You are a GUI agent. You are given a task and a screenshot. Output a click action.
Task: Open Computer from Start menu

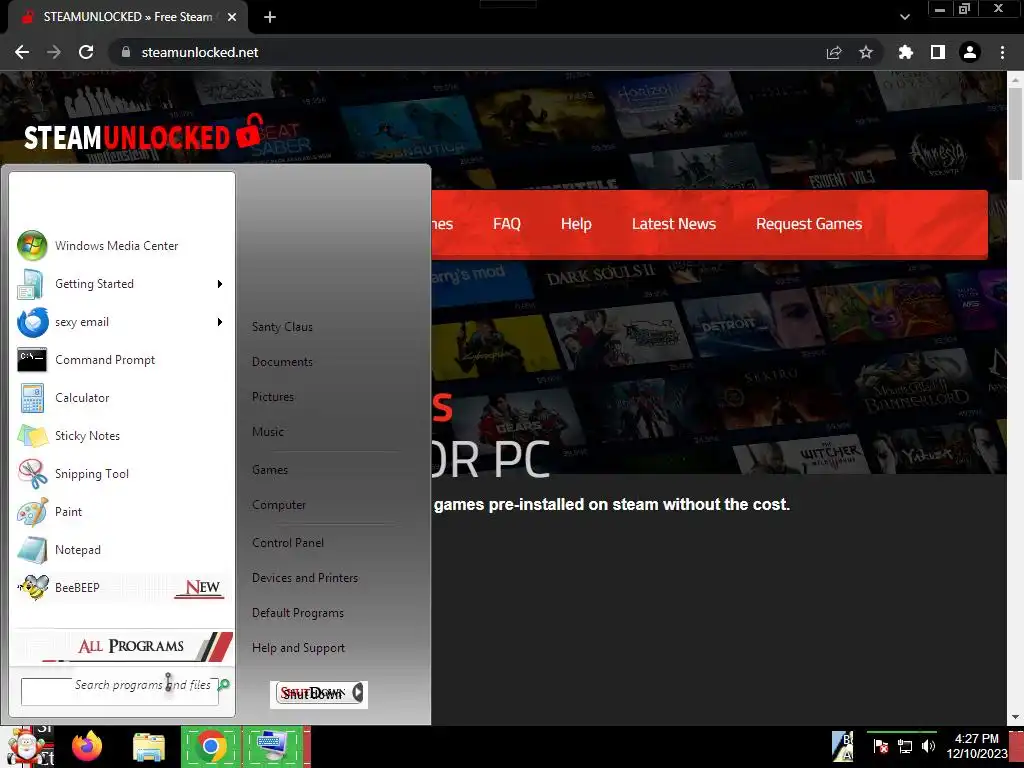click(279, 505)
